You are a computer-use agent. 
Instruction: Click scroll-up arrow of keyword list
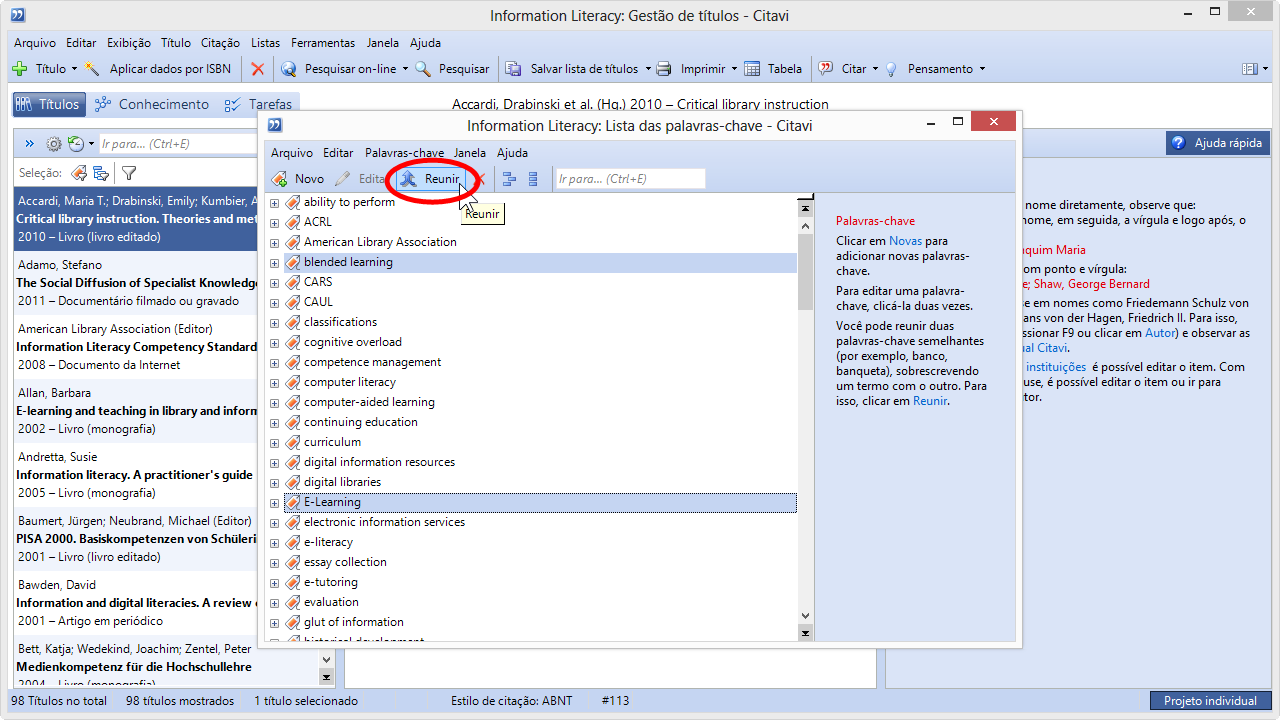805,225
